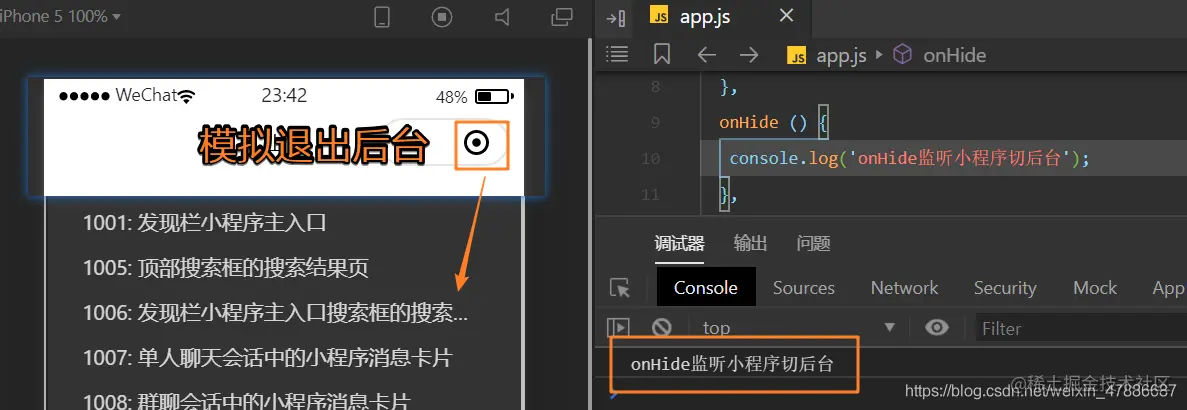This screenshot has width=1187, height=410.
Task: Click the console Filter input field
Action: (x=1081, y=328)
